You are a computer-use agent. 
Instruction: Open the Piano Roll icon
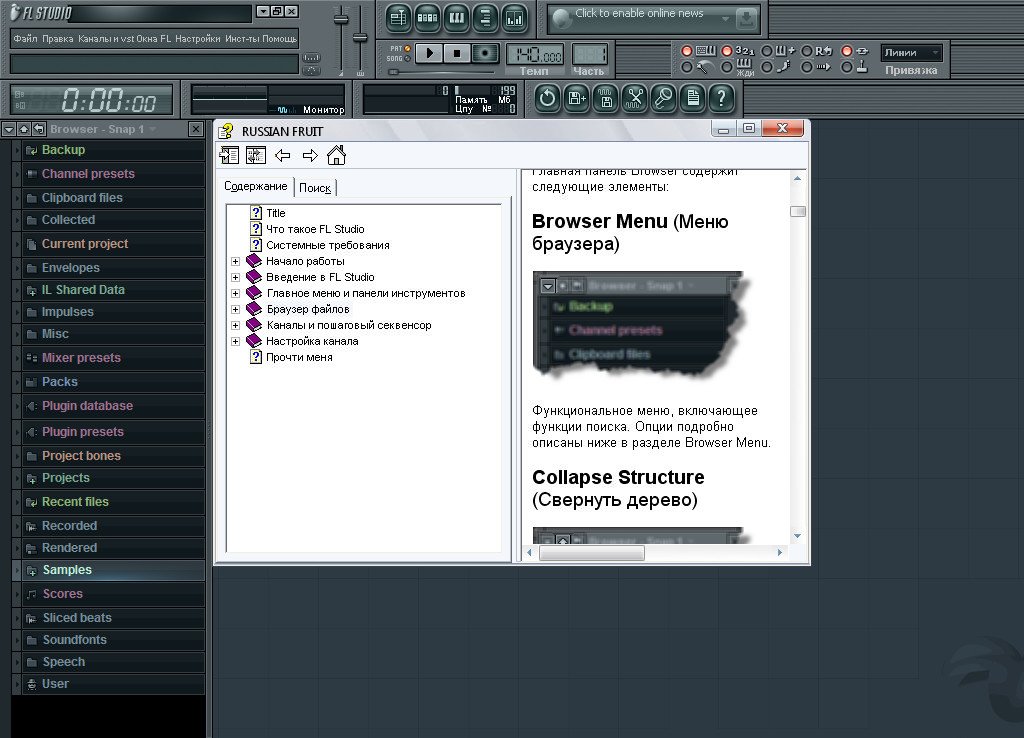[457, 17]
